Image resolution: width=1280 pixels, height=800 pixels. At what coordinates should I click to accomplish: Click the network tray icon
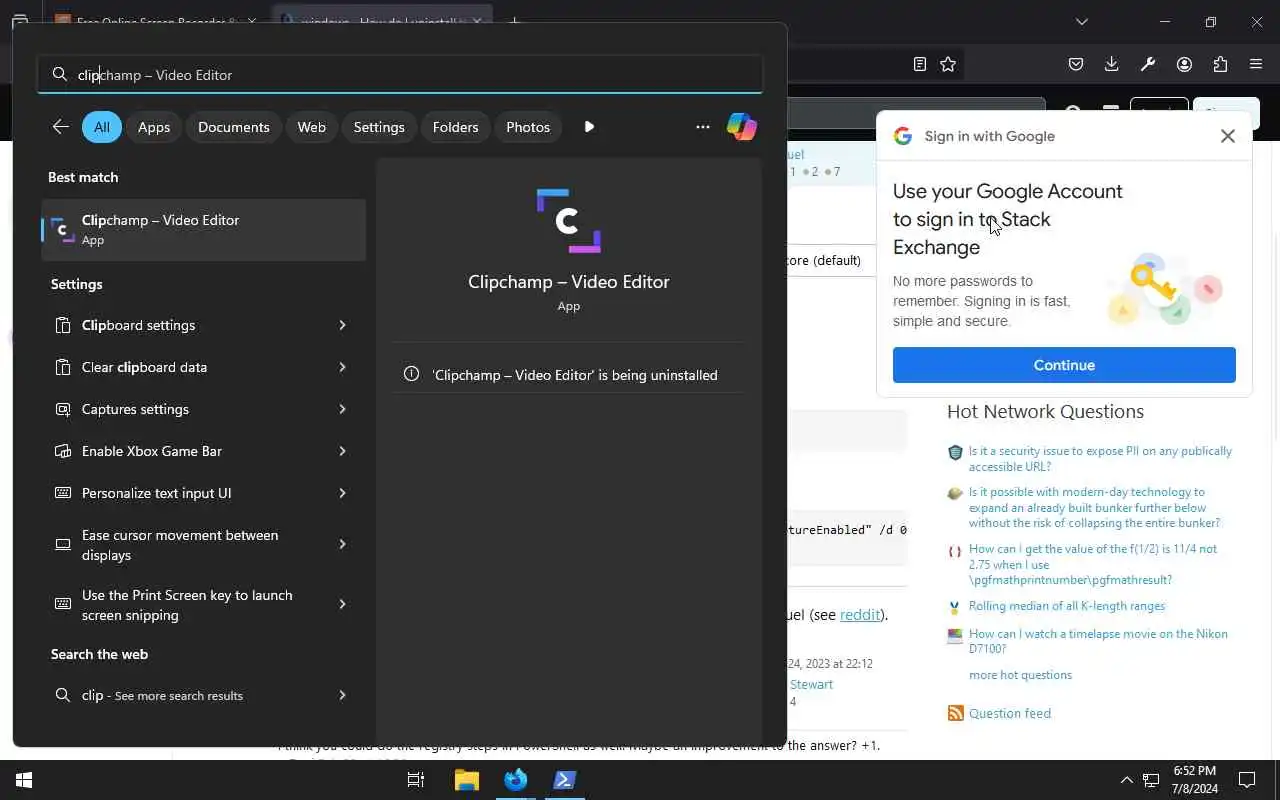[1151, 780]
